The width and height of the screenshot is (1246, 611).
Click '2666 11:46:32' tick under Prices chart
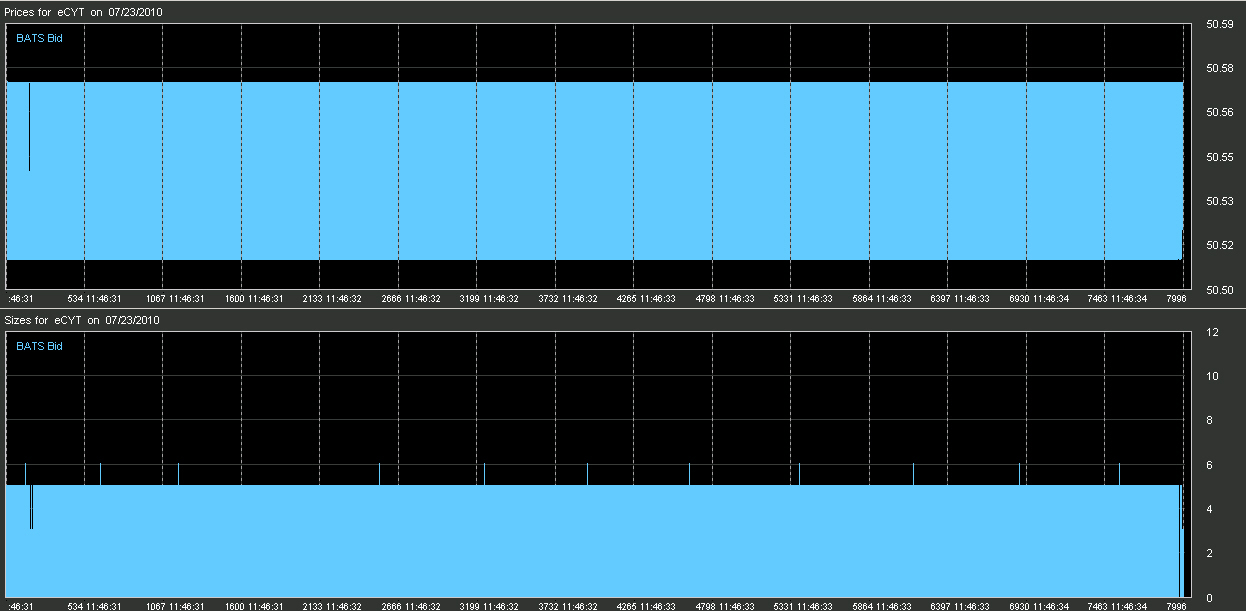click(x=411, y=298)
